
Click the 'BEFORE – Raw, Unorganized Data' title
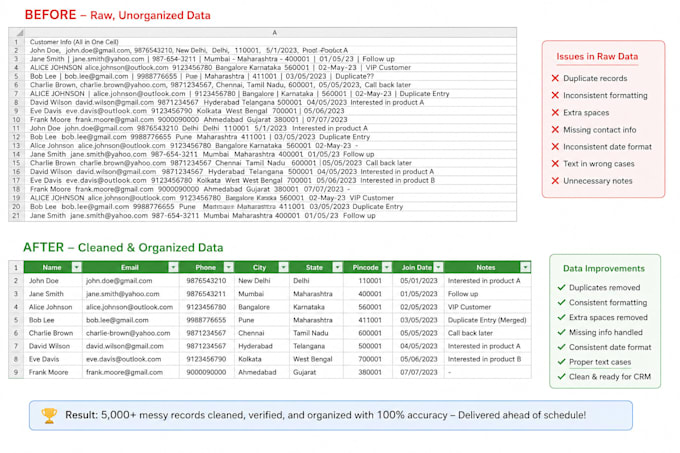click(x=118, y=15)
